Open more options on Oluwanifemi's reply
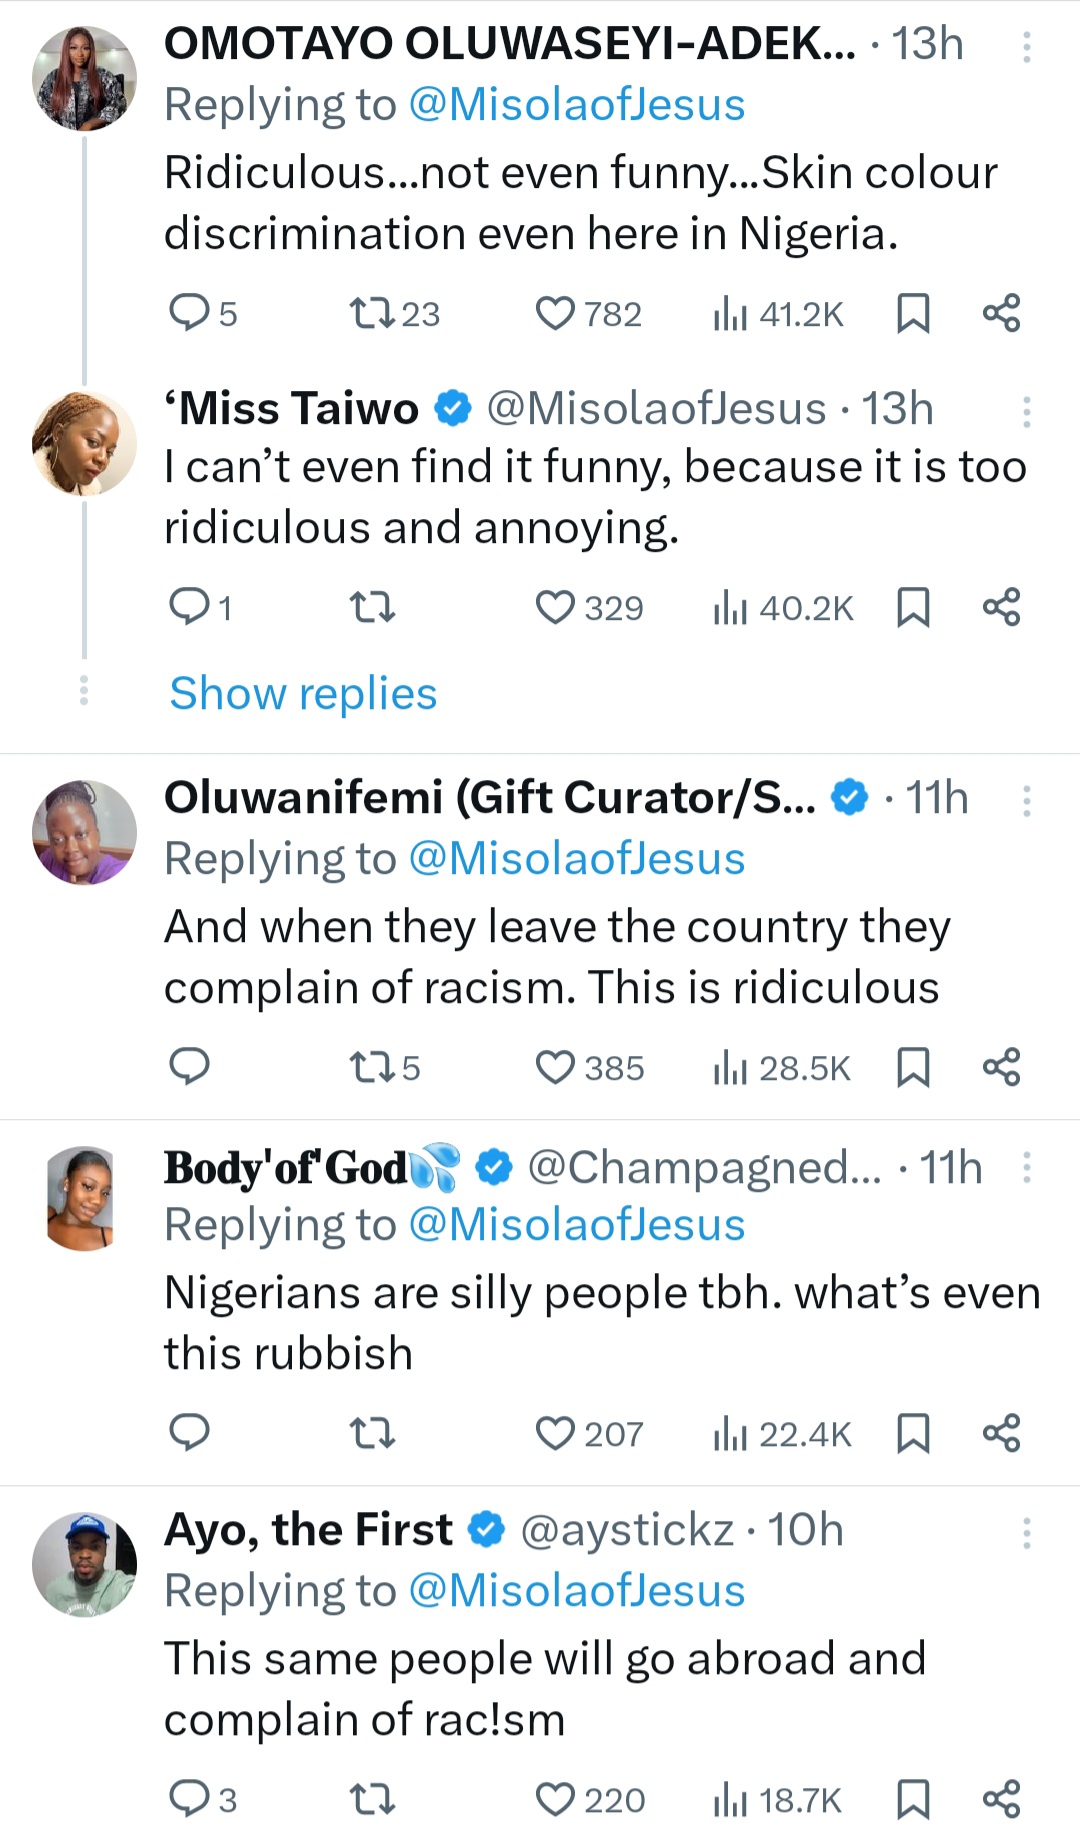1080x1844 pixels. (x=1026, y=801)
